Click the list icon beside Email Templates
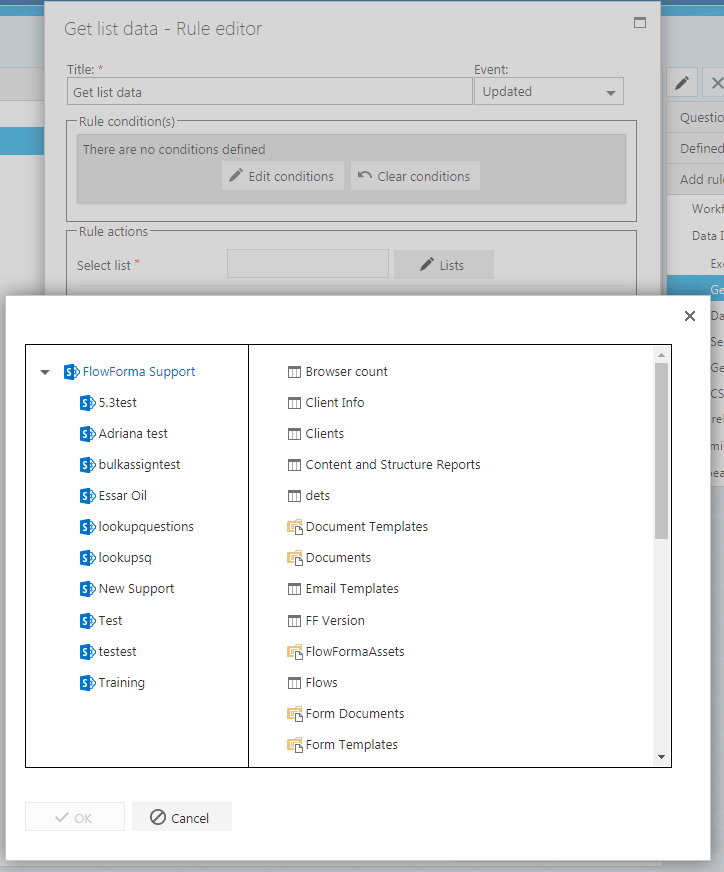The image size is (724, 872). click(294, 589)
